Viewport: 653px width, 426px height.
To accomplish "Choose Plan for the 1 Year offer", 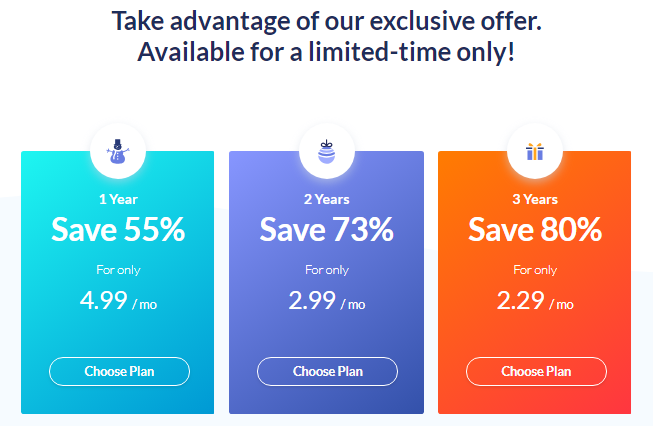I will click(x=120, y=371).
